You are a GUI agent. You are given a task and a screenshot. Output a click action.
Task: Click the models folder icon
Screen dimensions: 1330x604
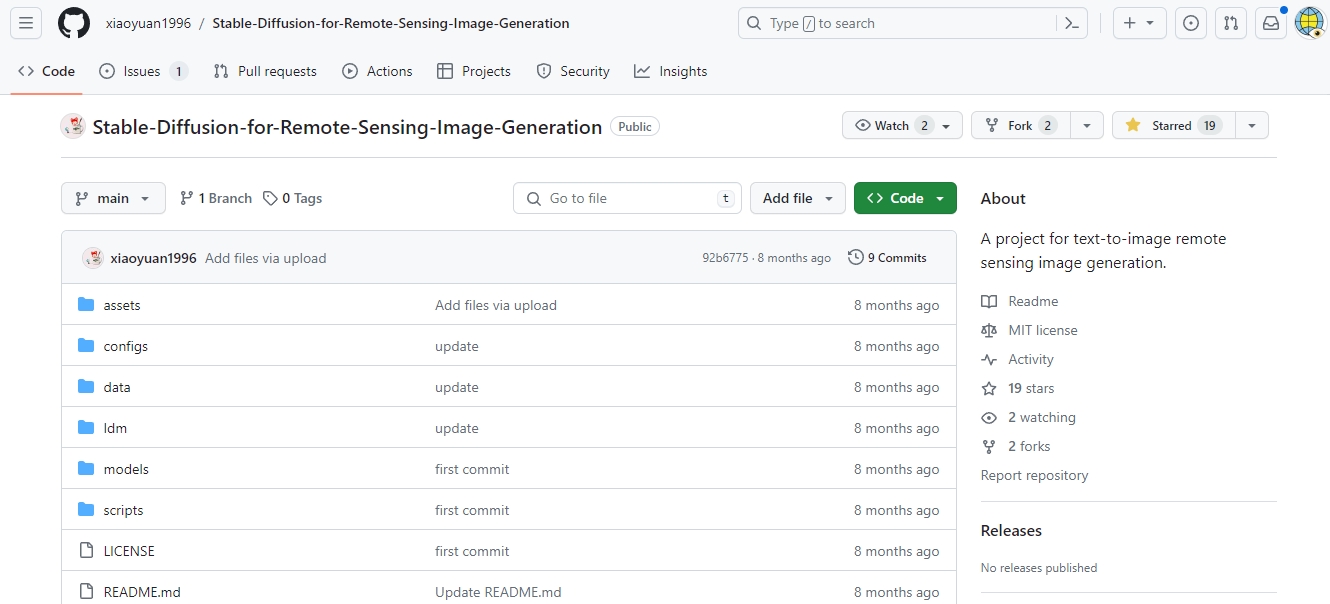86,469
